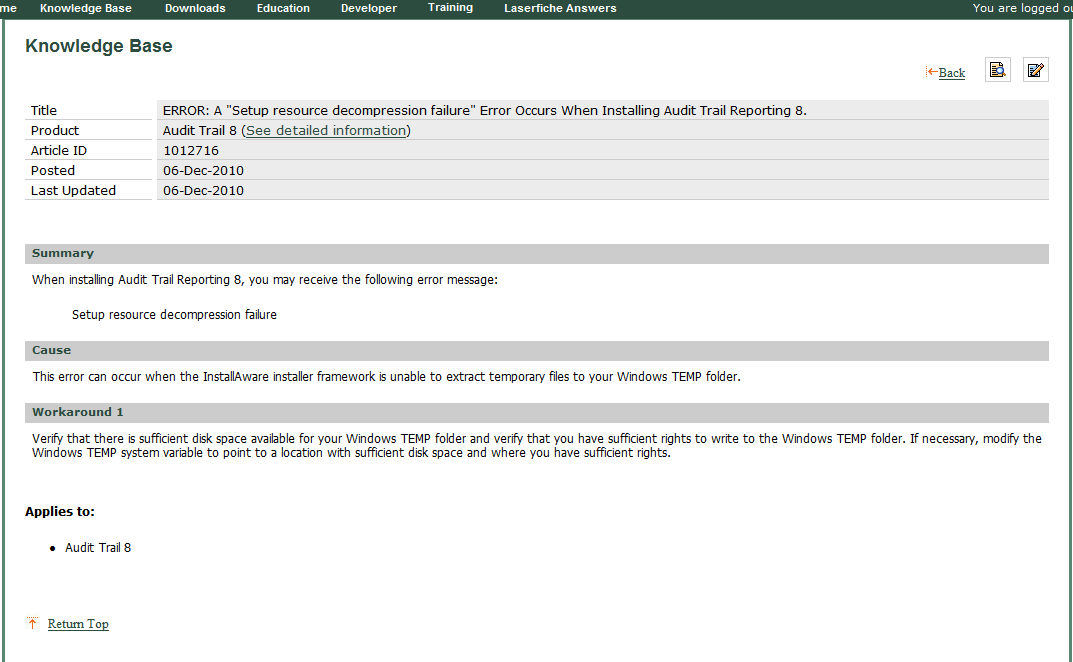
Task: Click the Workaround 1 section header
Action: point(536,412)
